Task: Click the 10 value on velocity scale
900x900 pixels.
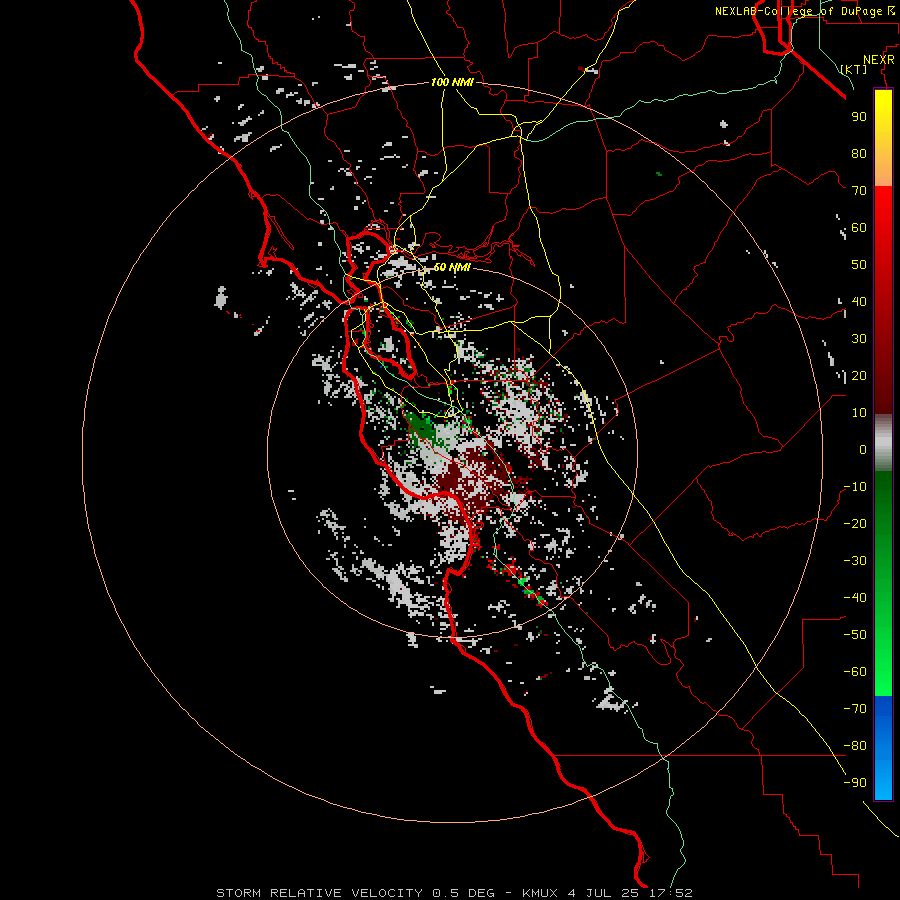Action: point(859,413)
